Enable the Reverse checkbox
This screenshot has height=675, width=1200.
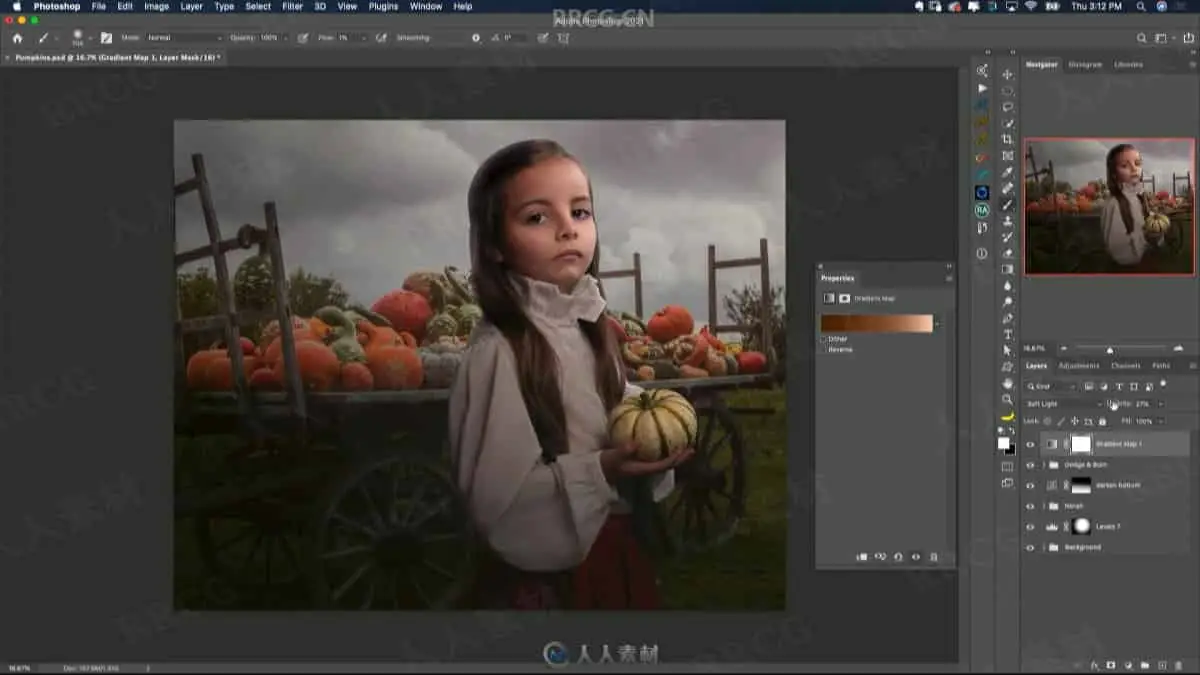point(824,349)
